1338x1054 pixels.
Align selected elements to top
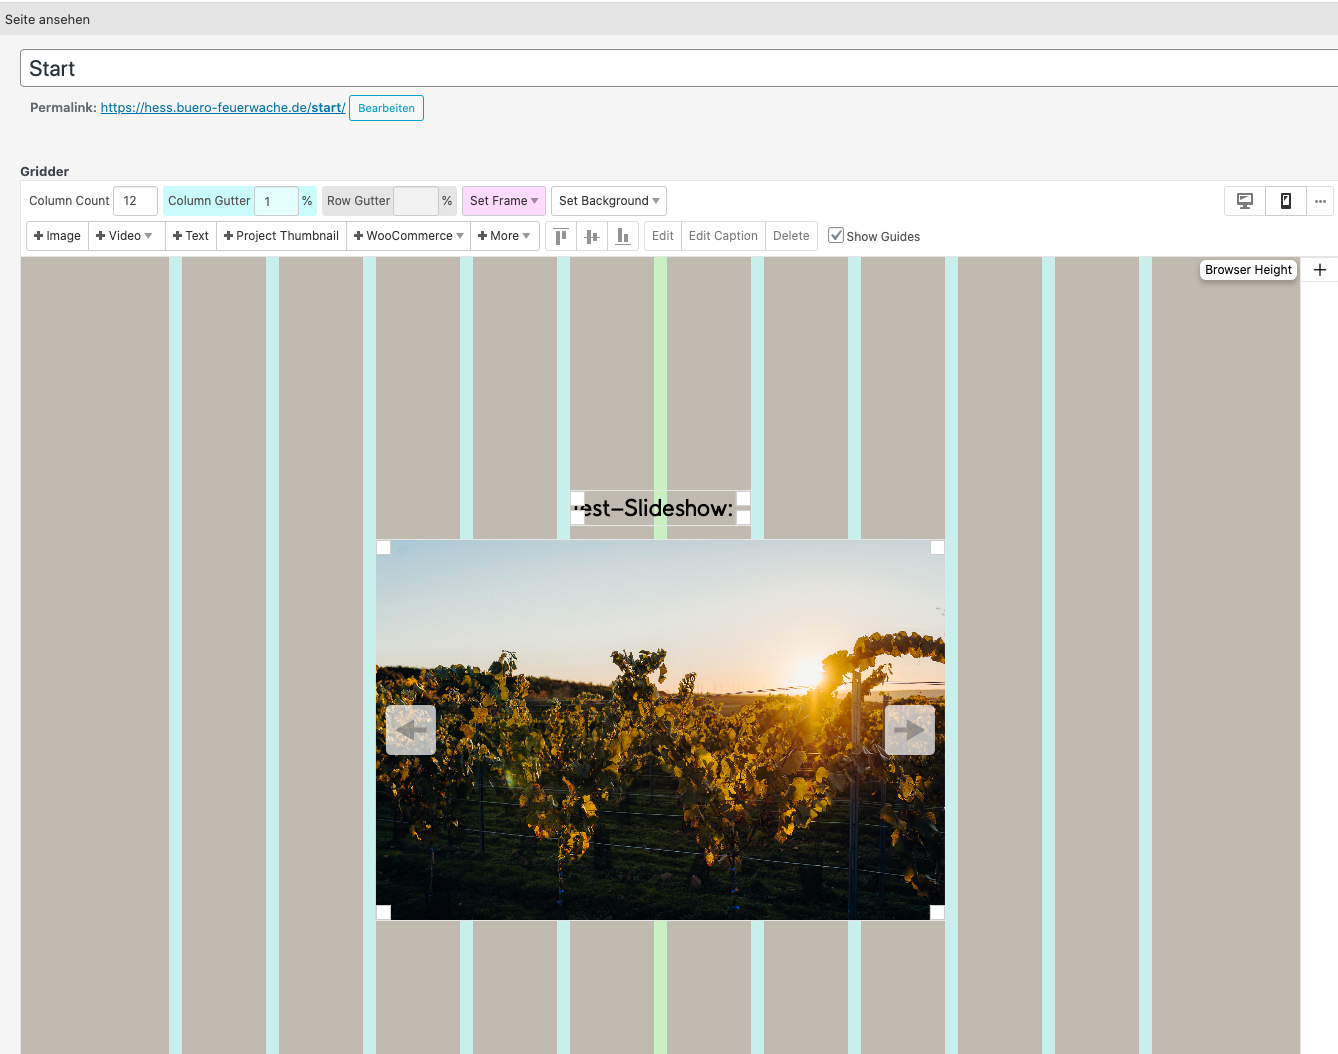click(x=561, y=236)
